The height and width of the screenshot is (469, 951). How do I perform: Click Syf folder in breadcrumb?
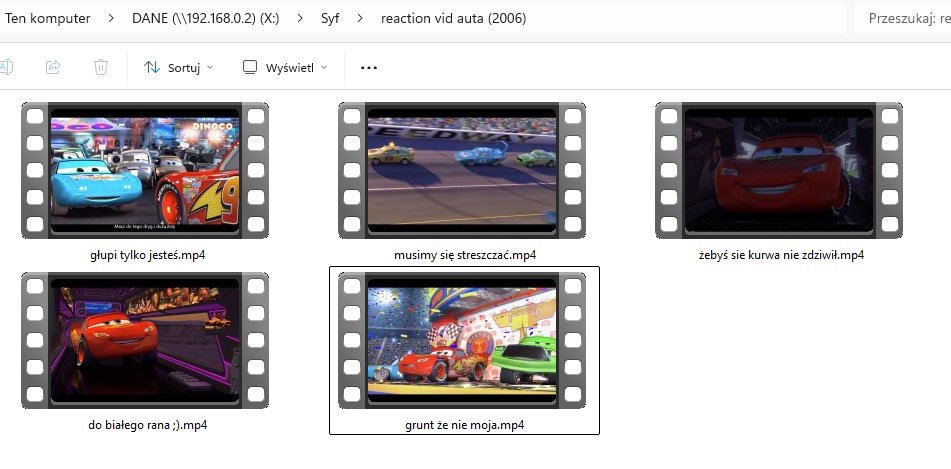click(330, 18)
